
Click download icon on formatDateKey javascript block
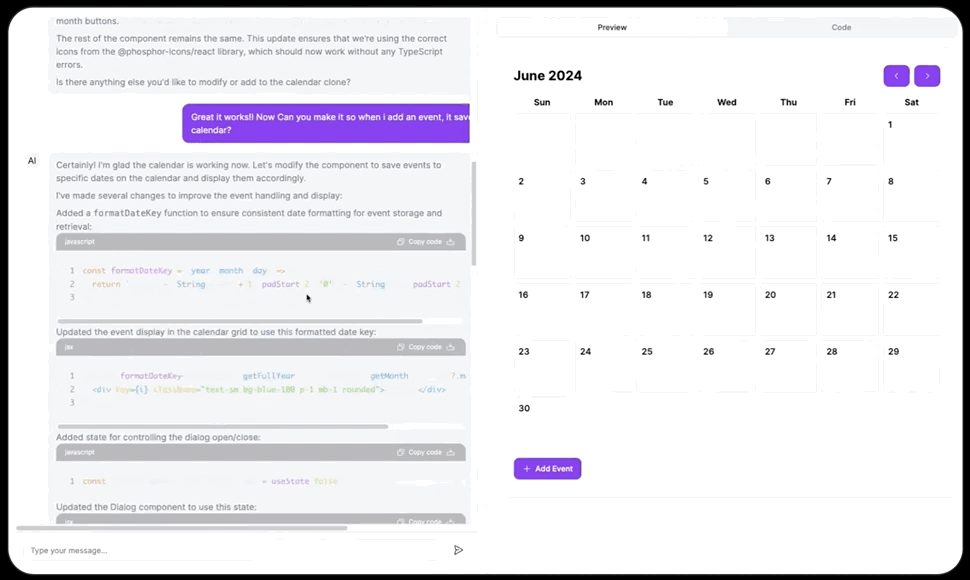[x=451, y=242]
